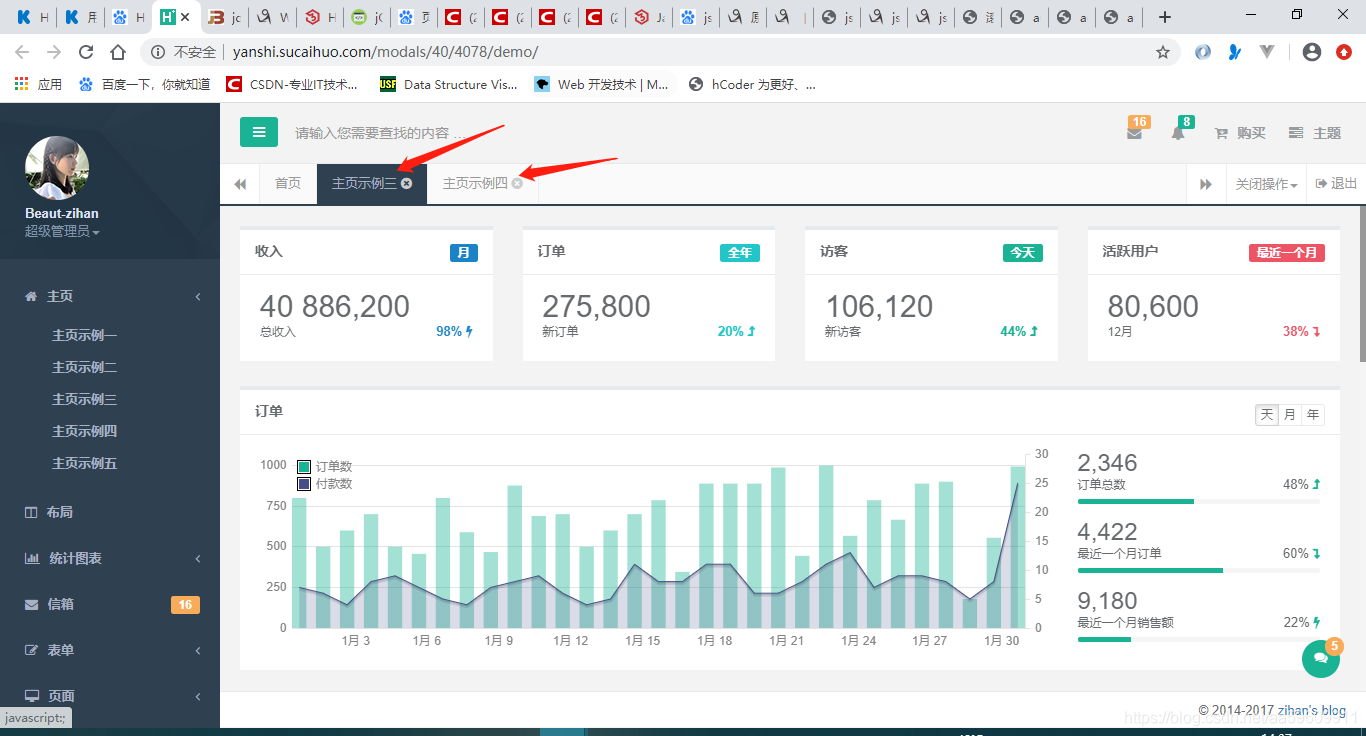Click the 统计图表 bar chart icon
This screenshot has width=1366, height=736.
[32, 558]
